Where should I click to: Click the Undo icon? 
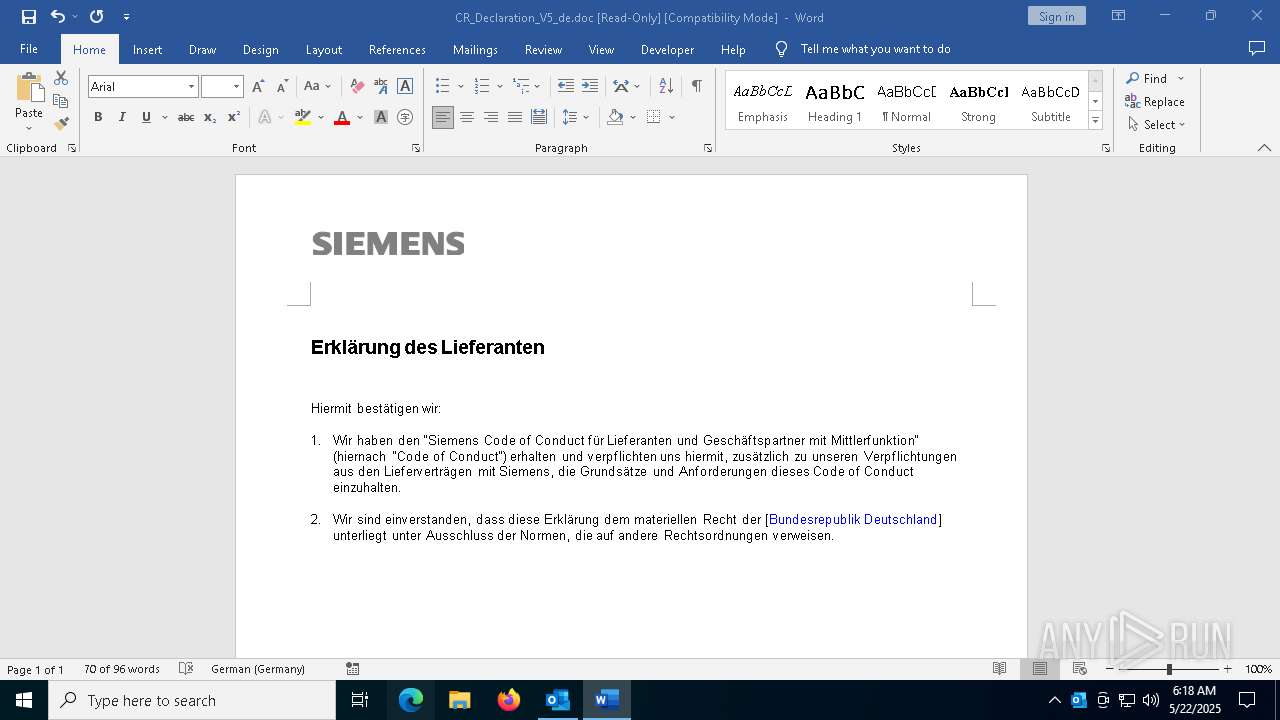pyautogui.click(x=58, y=17)
